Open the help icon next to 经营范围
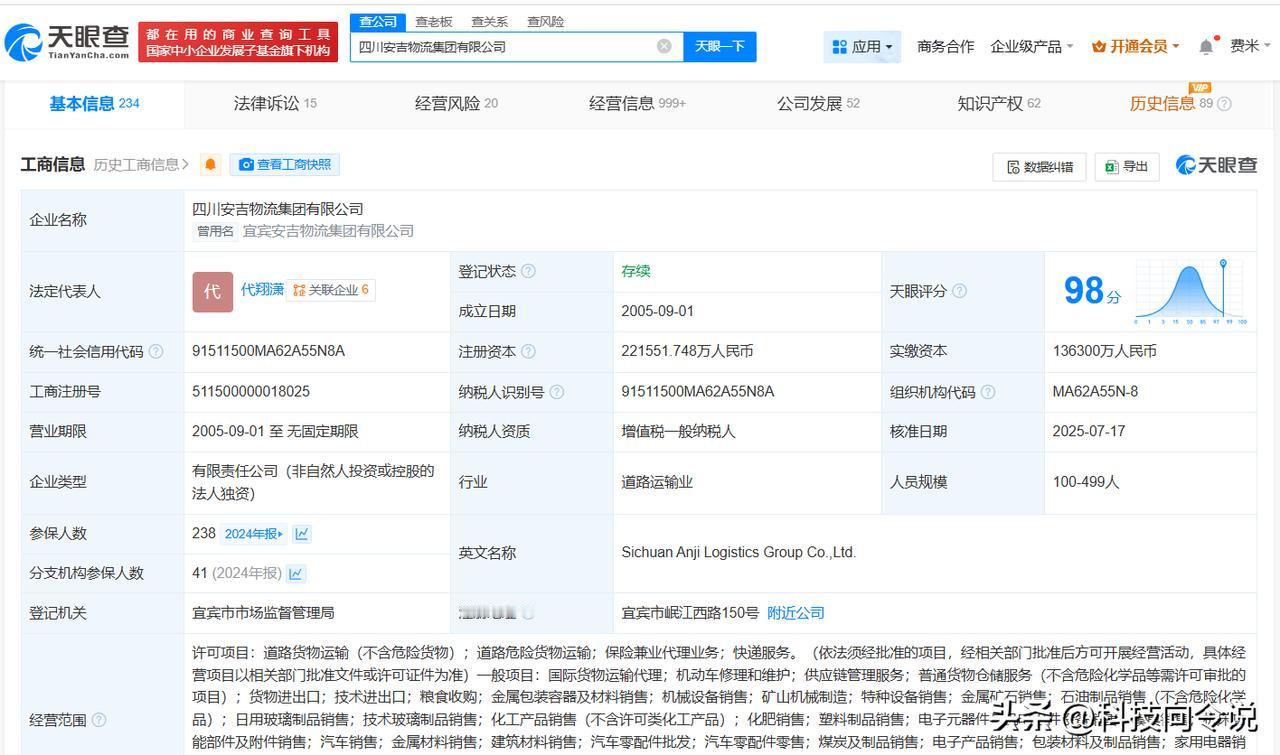Image resolution: width=1280 pixels, height=755 pixels. pyautogui.click(x=99, y=720)
